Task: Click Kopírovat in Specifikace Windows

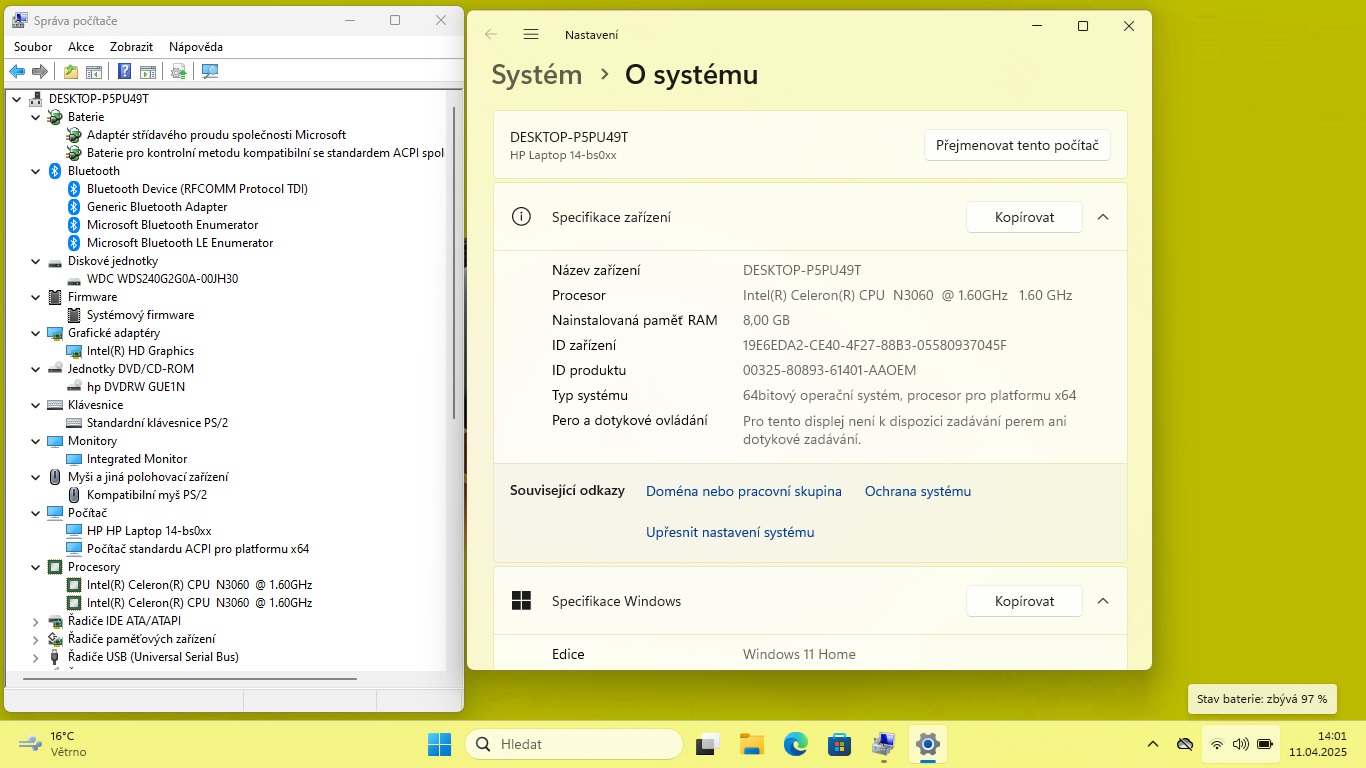Action: (x=1024, y=601)
